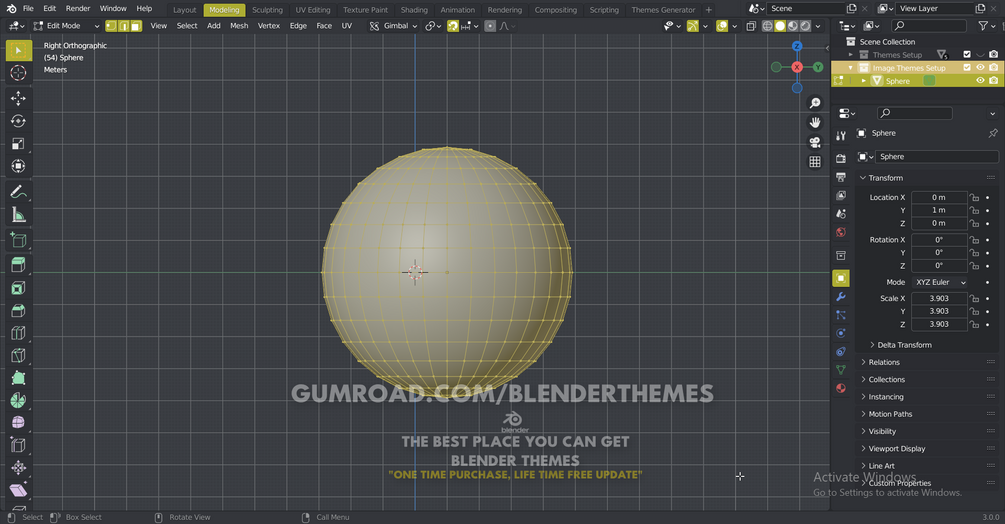The image size is (1005, 524).
Task: Switch to Themes Generator workspace tab
Action: [663, 10]
